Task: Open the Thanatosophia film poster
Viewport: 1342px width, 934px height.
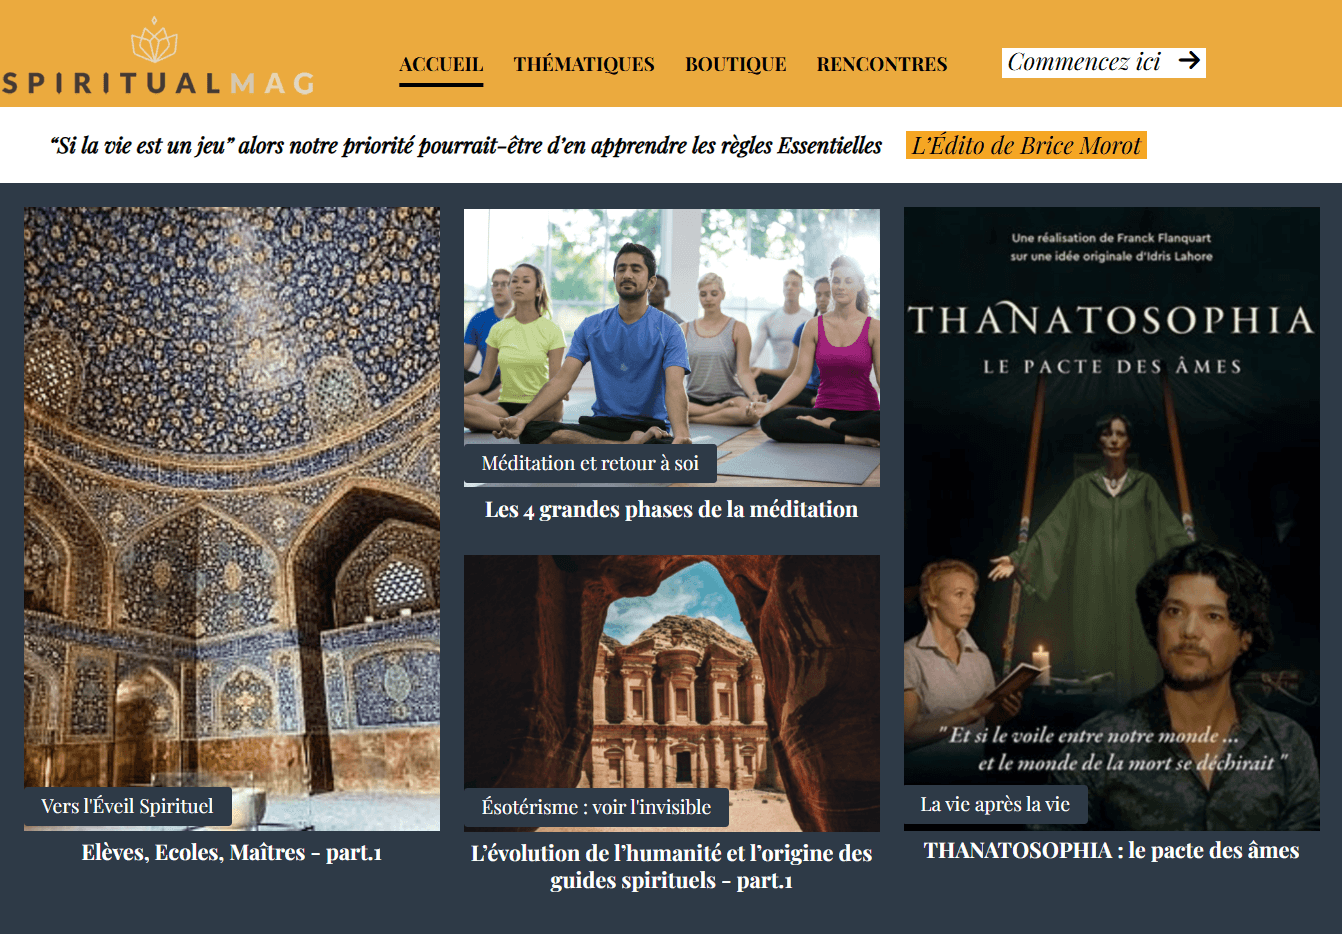Action: 1112,518
